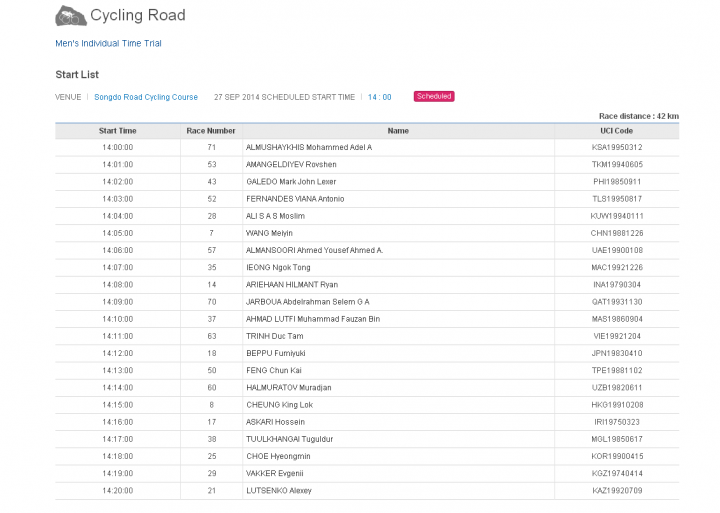Click the Race distance : 42 km label
Image resolution: width=720 pixels, height=513 pixels.
click(x=639, y=116)
